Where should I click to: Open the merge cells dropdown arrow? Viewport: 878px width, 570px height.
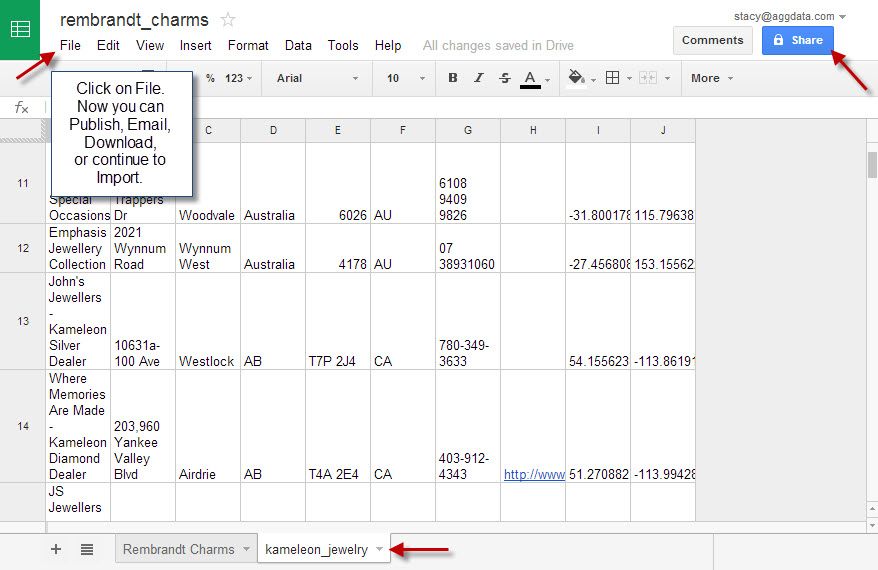(x=667, y=79)
